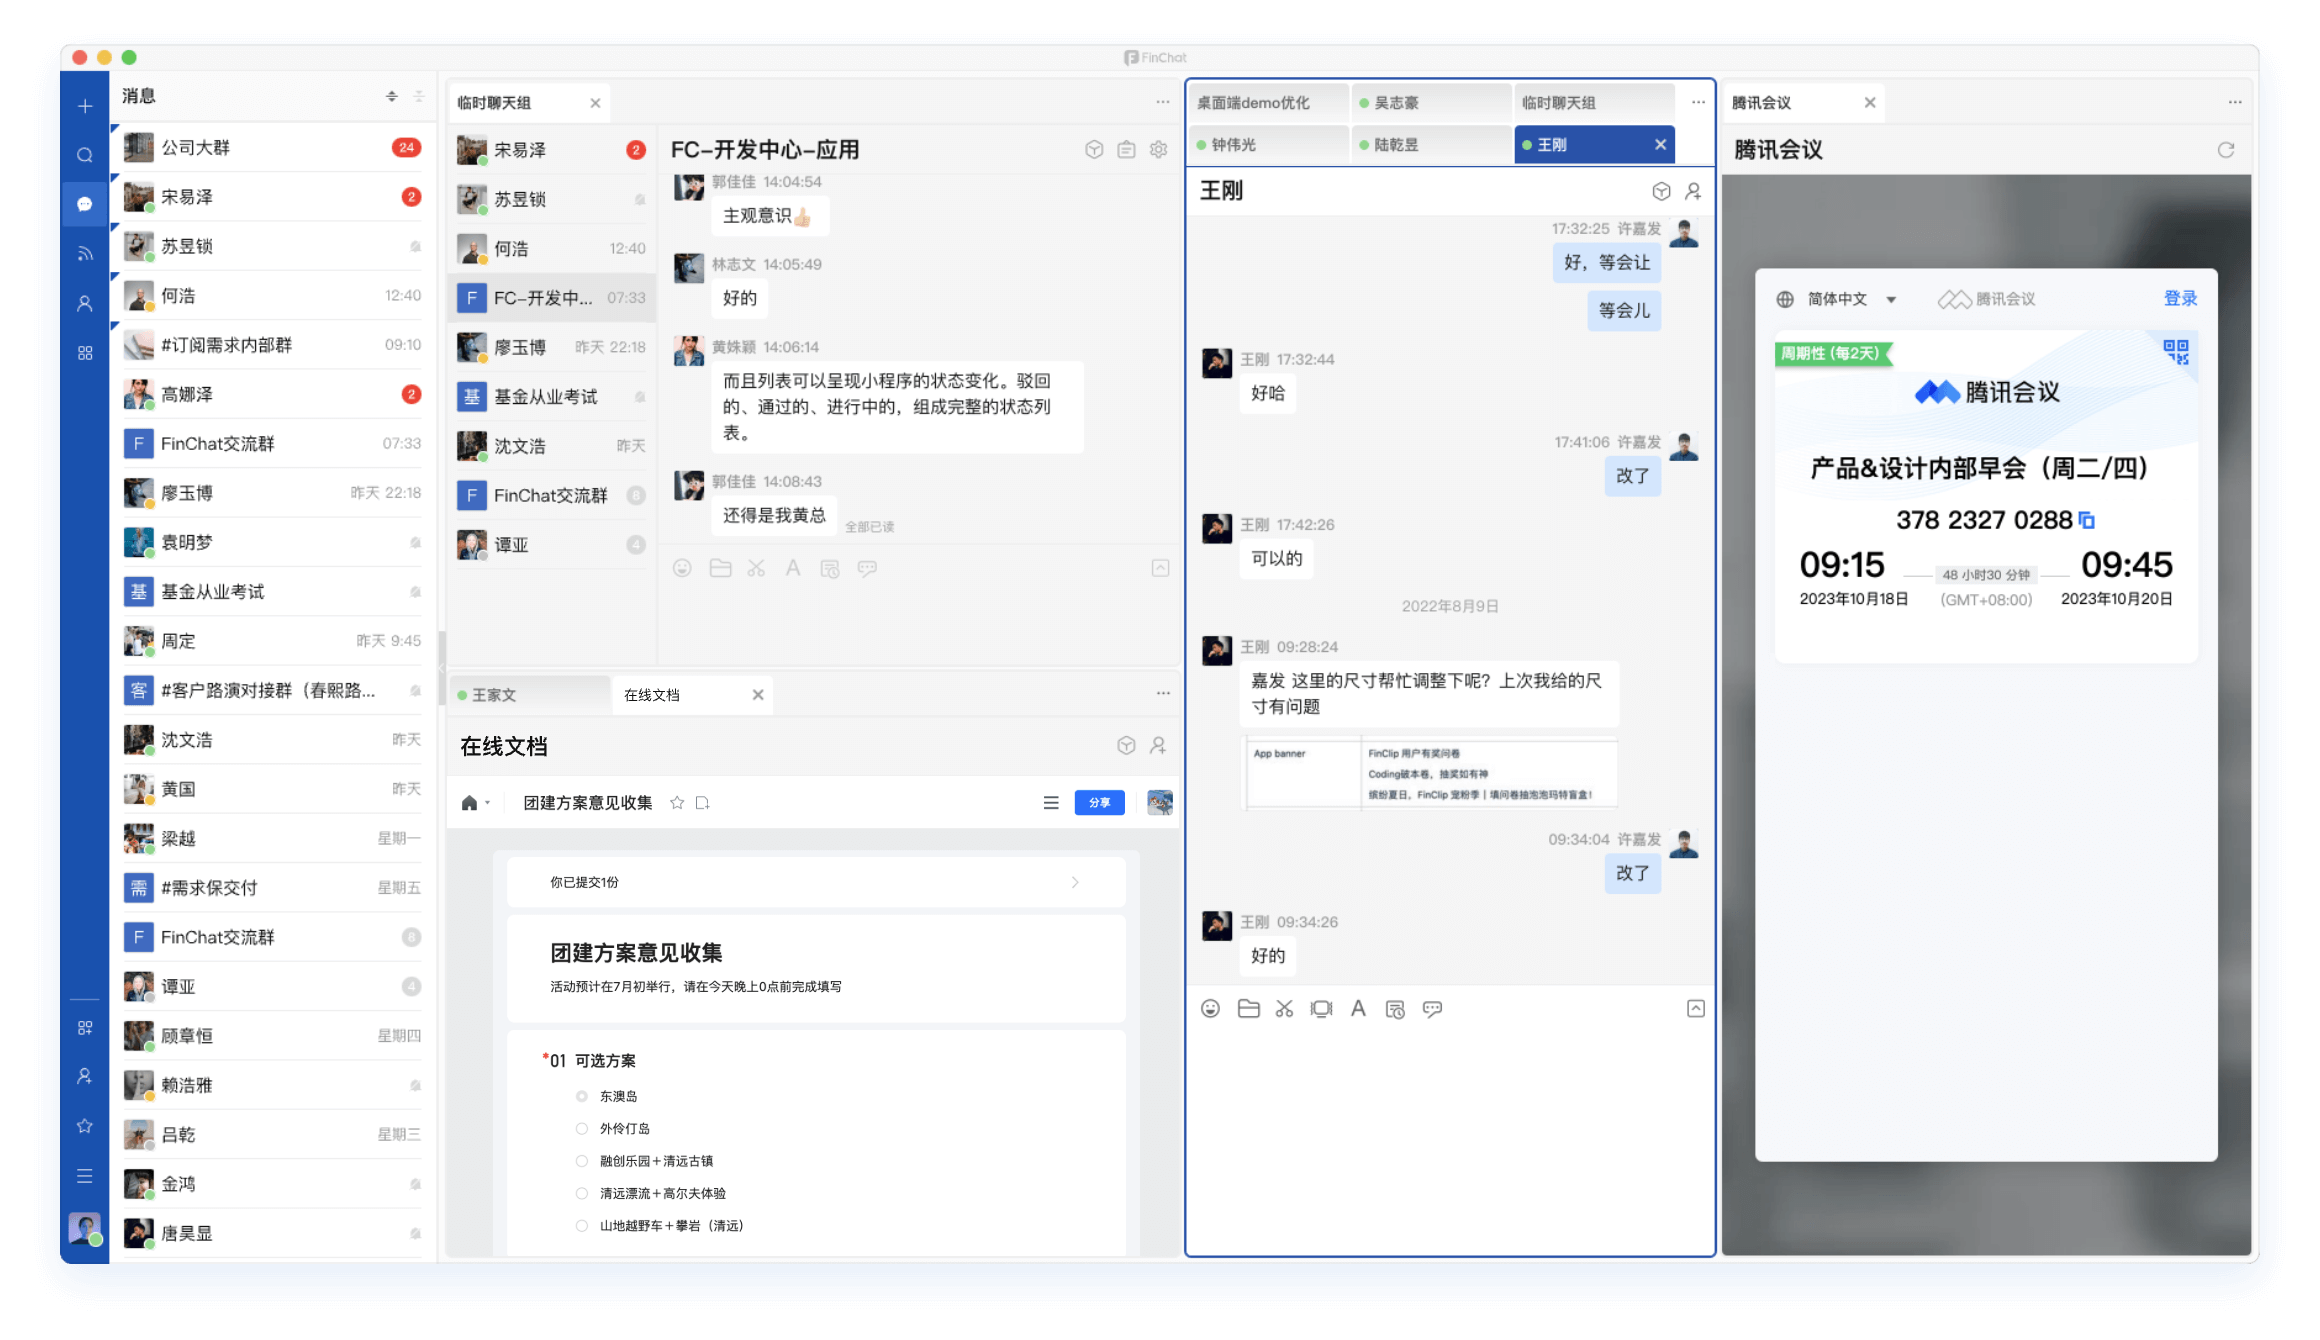Expand the 你已提交1份 row chevron

pyautogui.click(x=1075, y=882)
